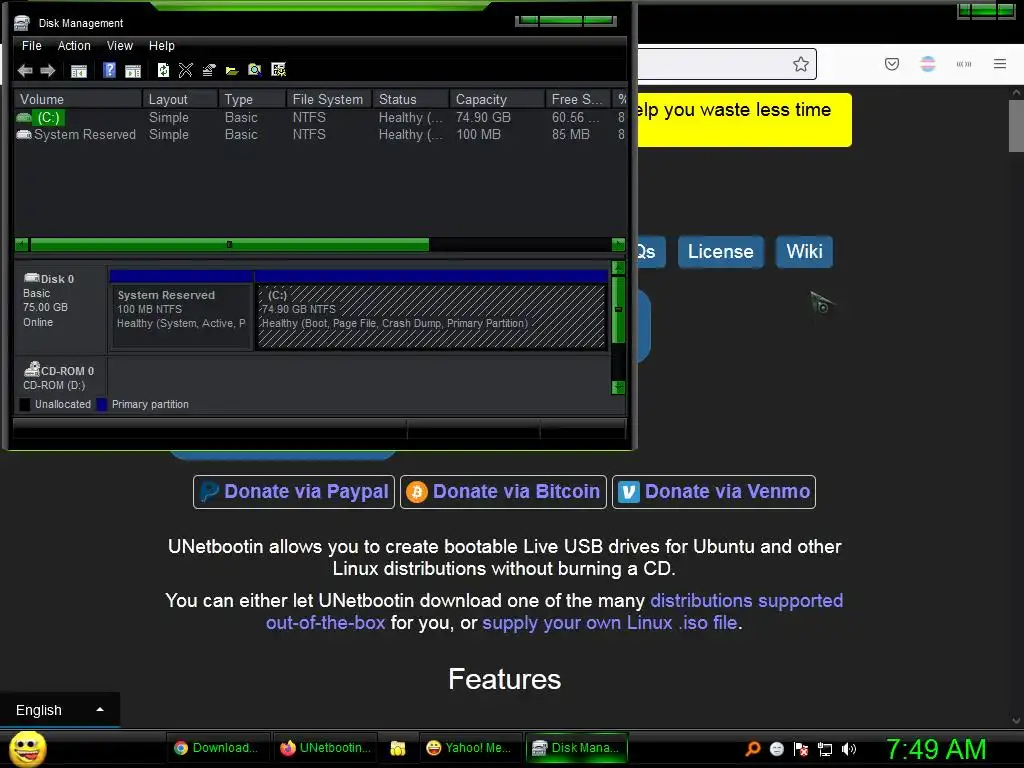Click the volume list horizontal scrollbar thumb

click(x=229, y=245)
